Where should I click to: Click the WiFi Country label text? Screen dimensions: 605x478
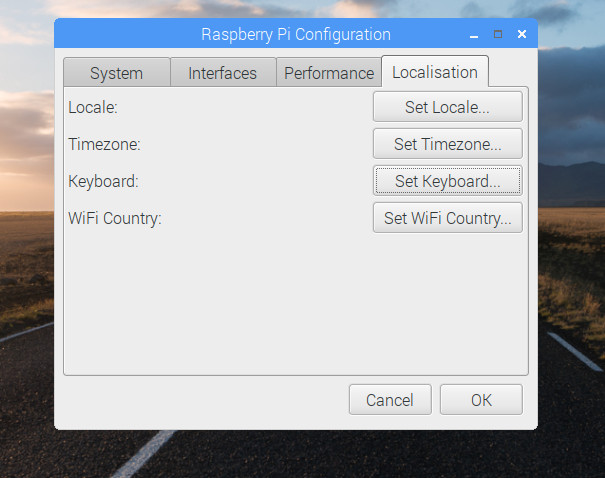pos(115,218)
